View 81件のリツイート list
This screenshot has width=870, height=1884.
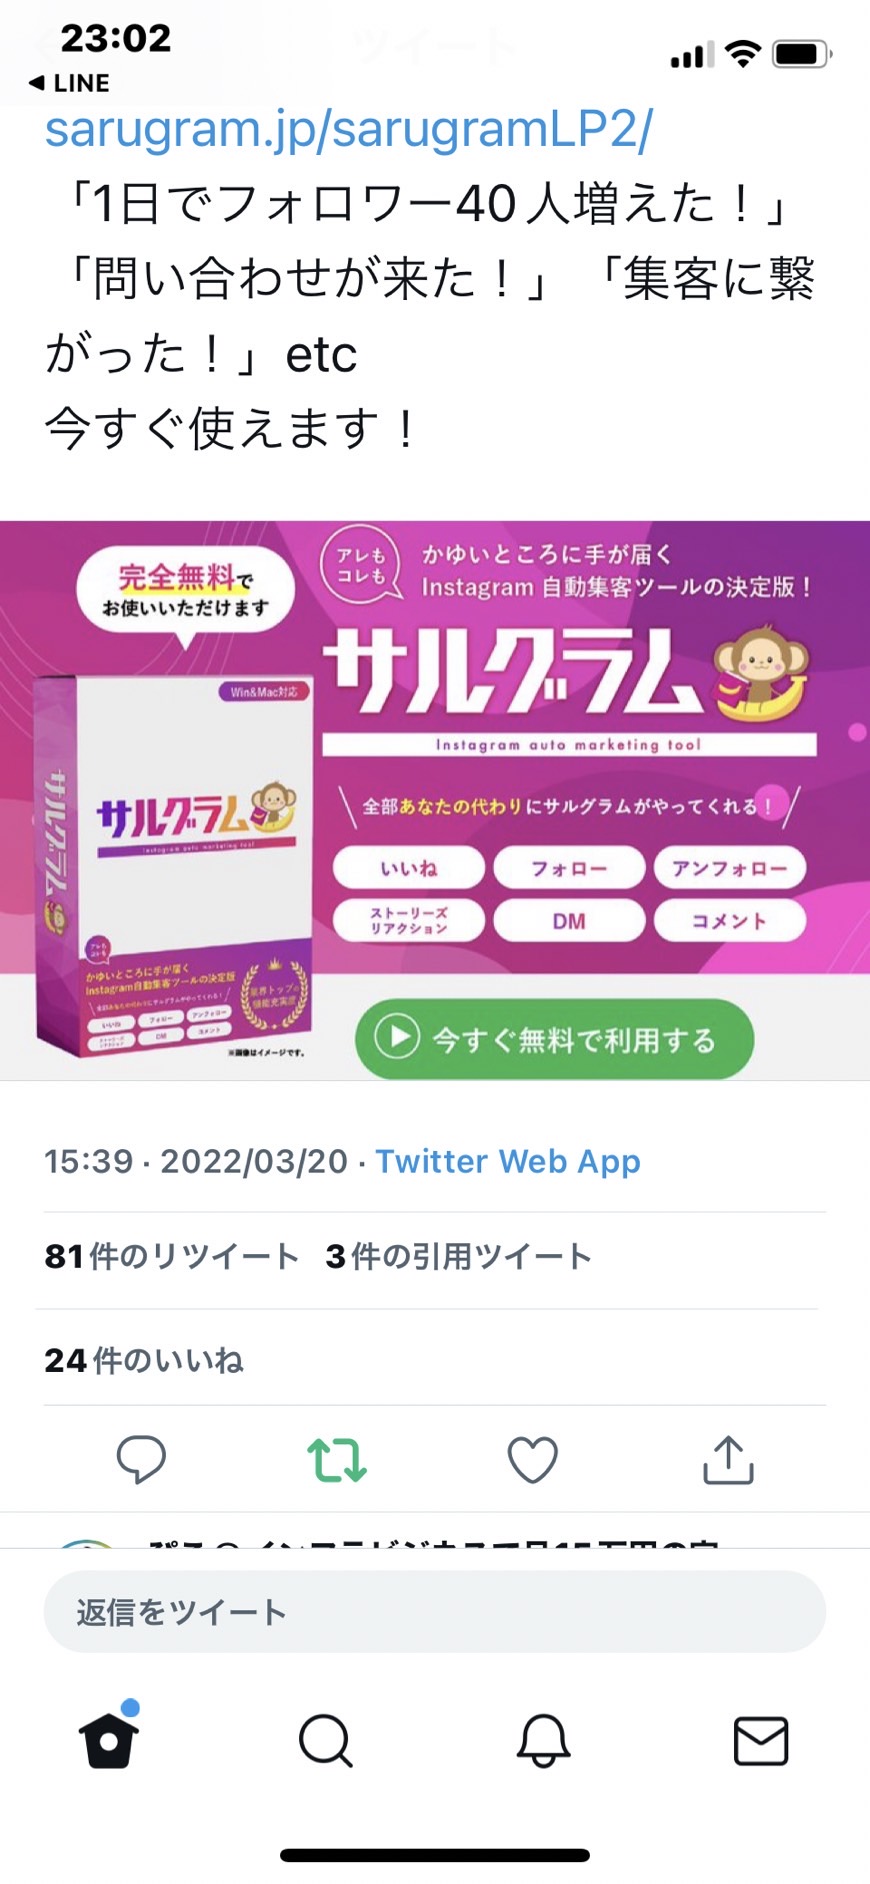(x=172, y=1256)
